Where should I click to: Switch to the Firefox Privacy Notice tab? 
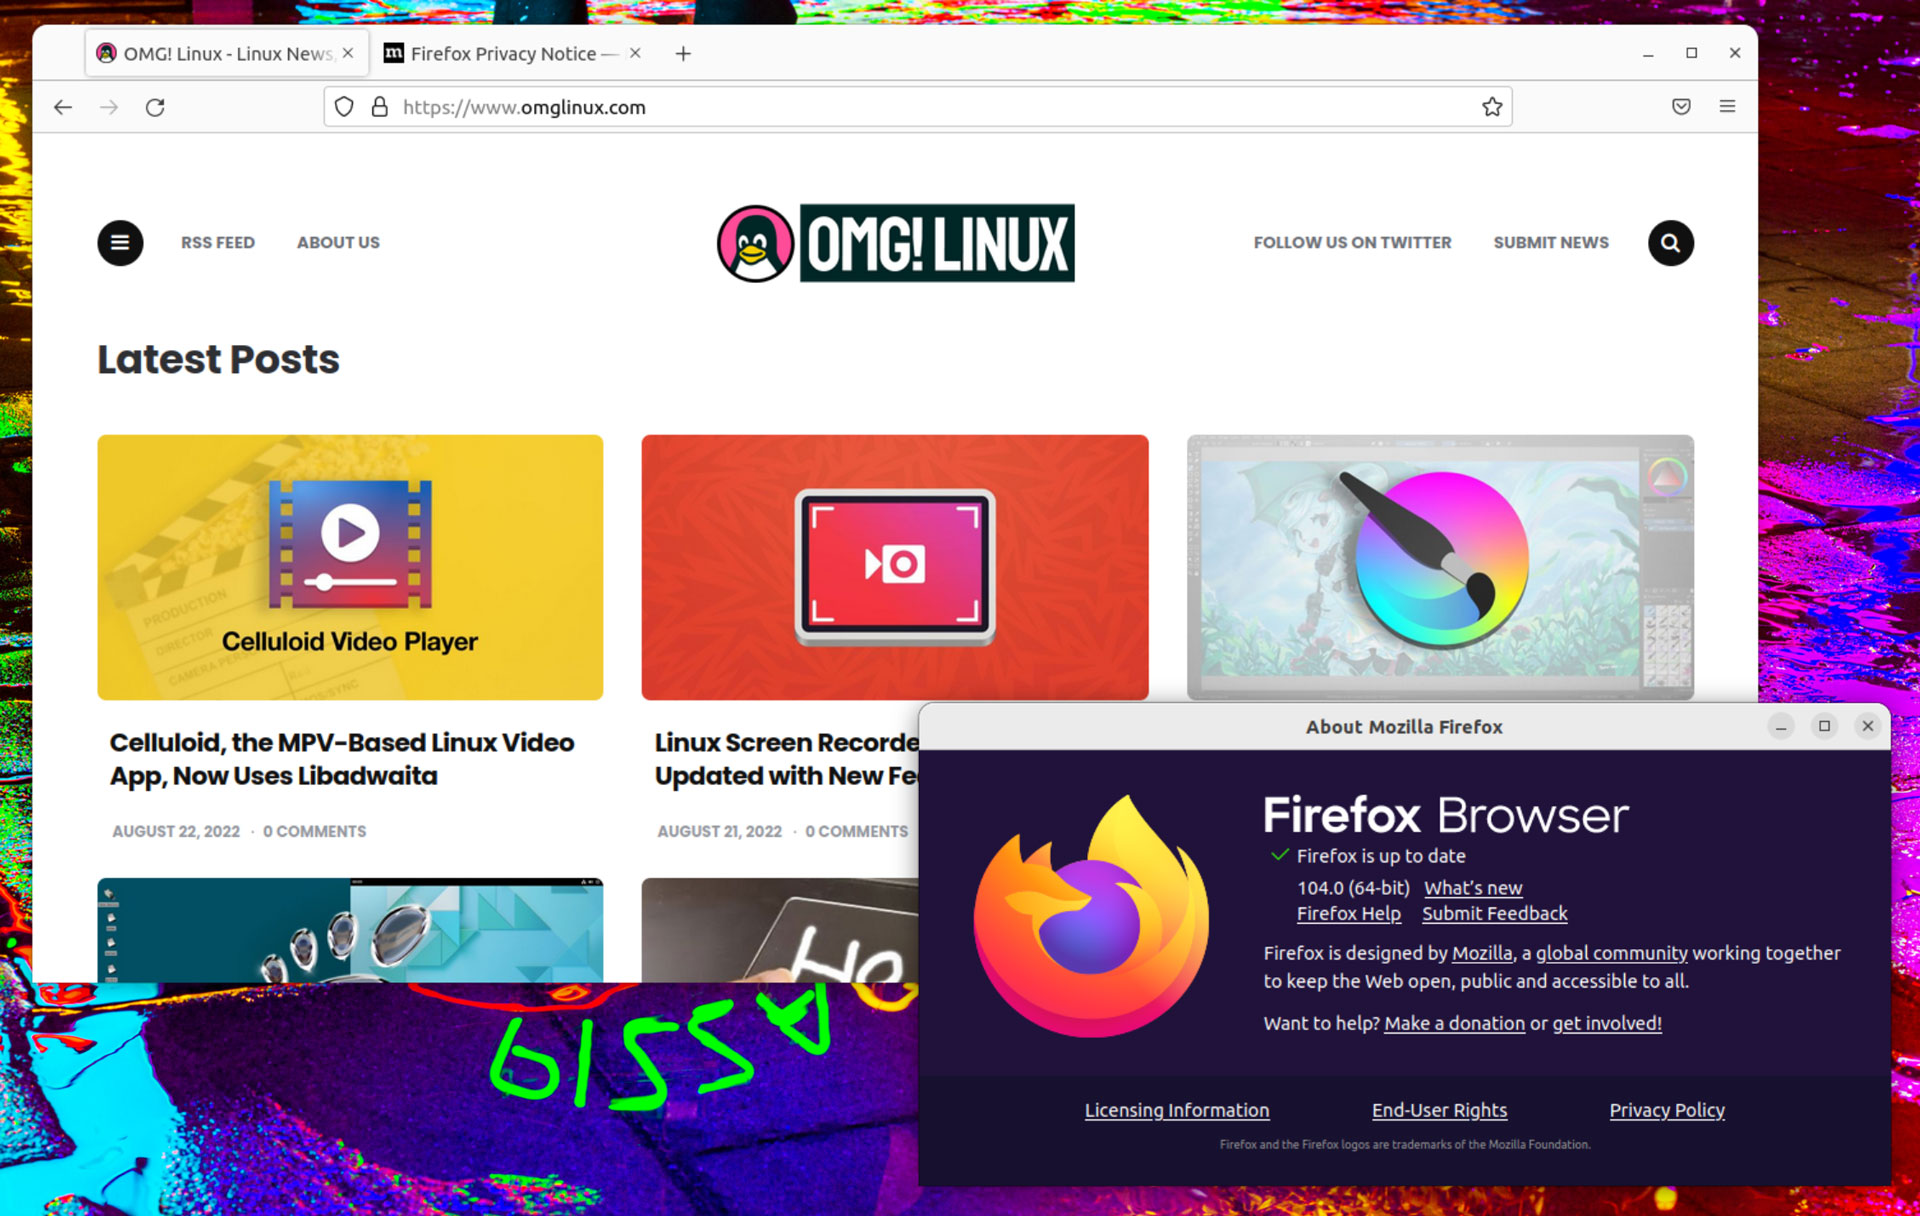pos(514,54)
